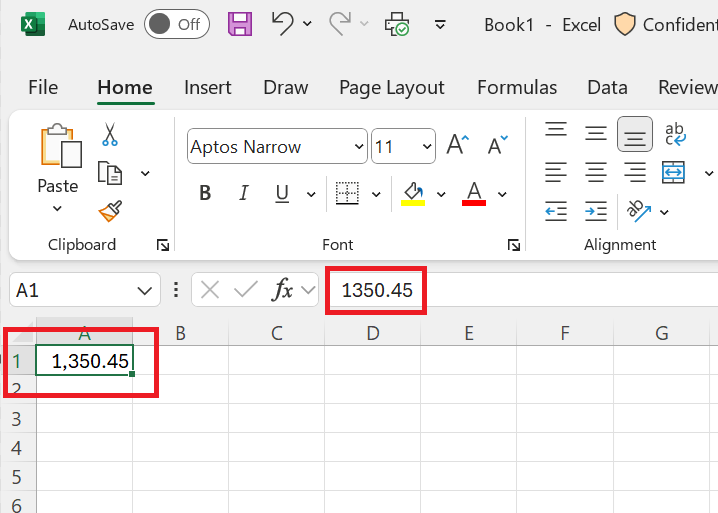Open the Orientation options dropdown
Screen dimensions: 718x513
click(x=664, y=212)
